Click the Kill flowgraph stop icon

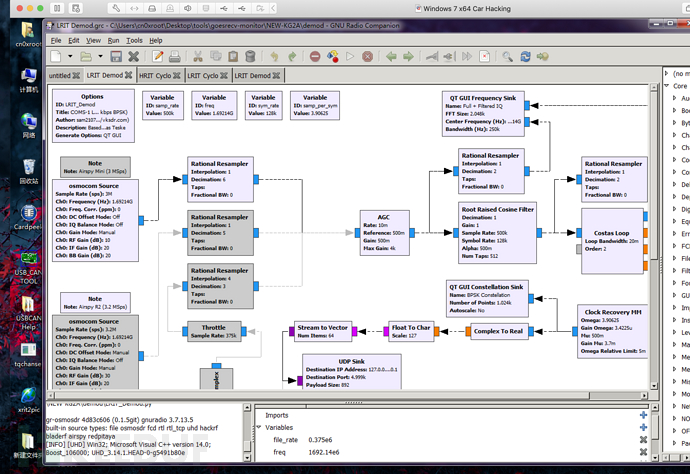pyautogui.click(x=367, y=57)
